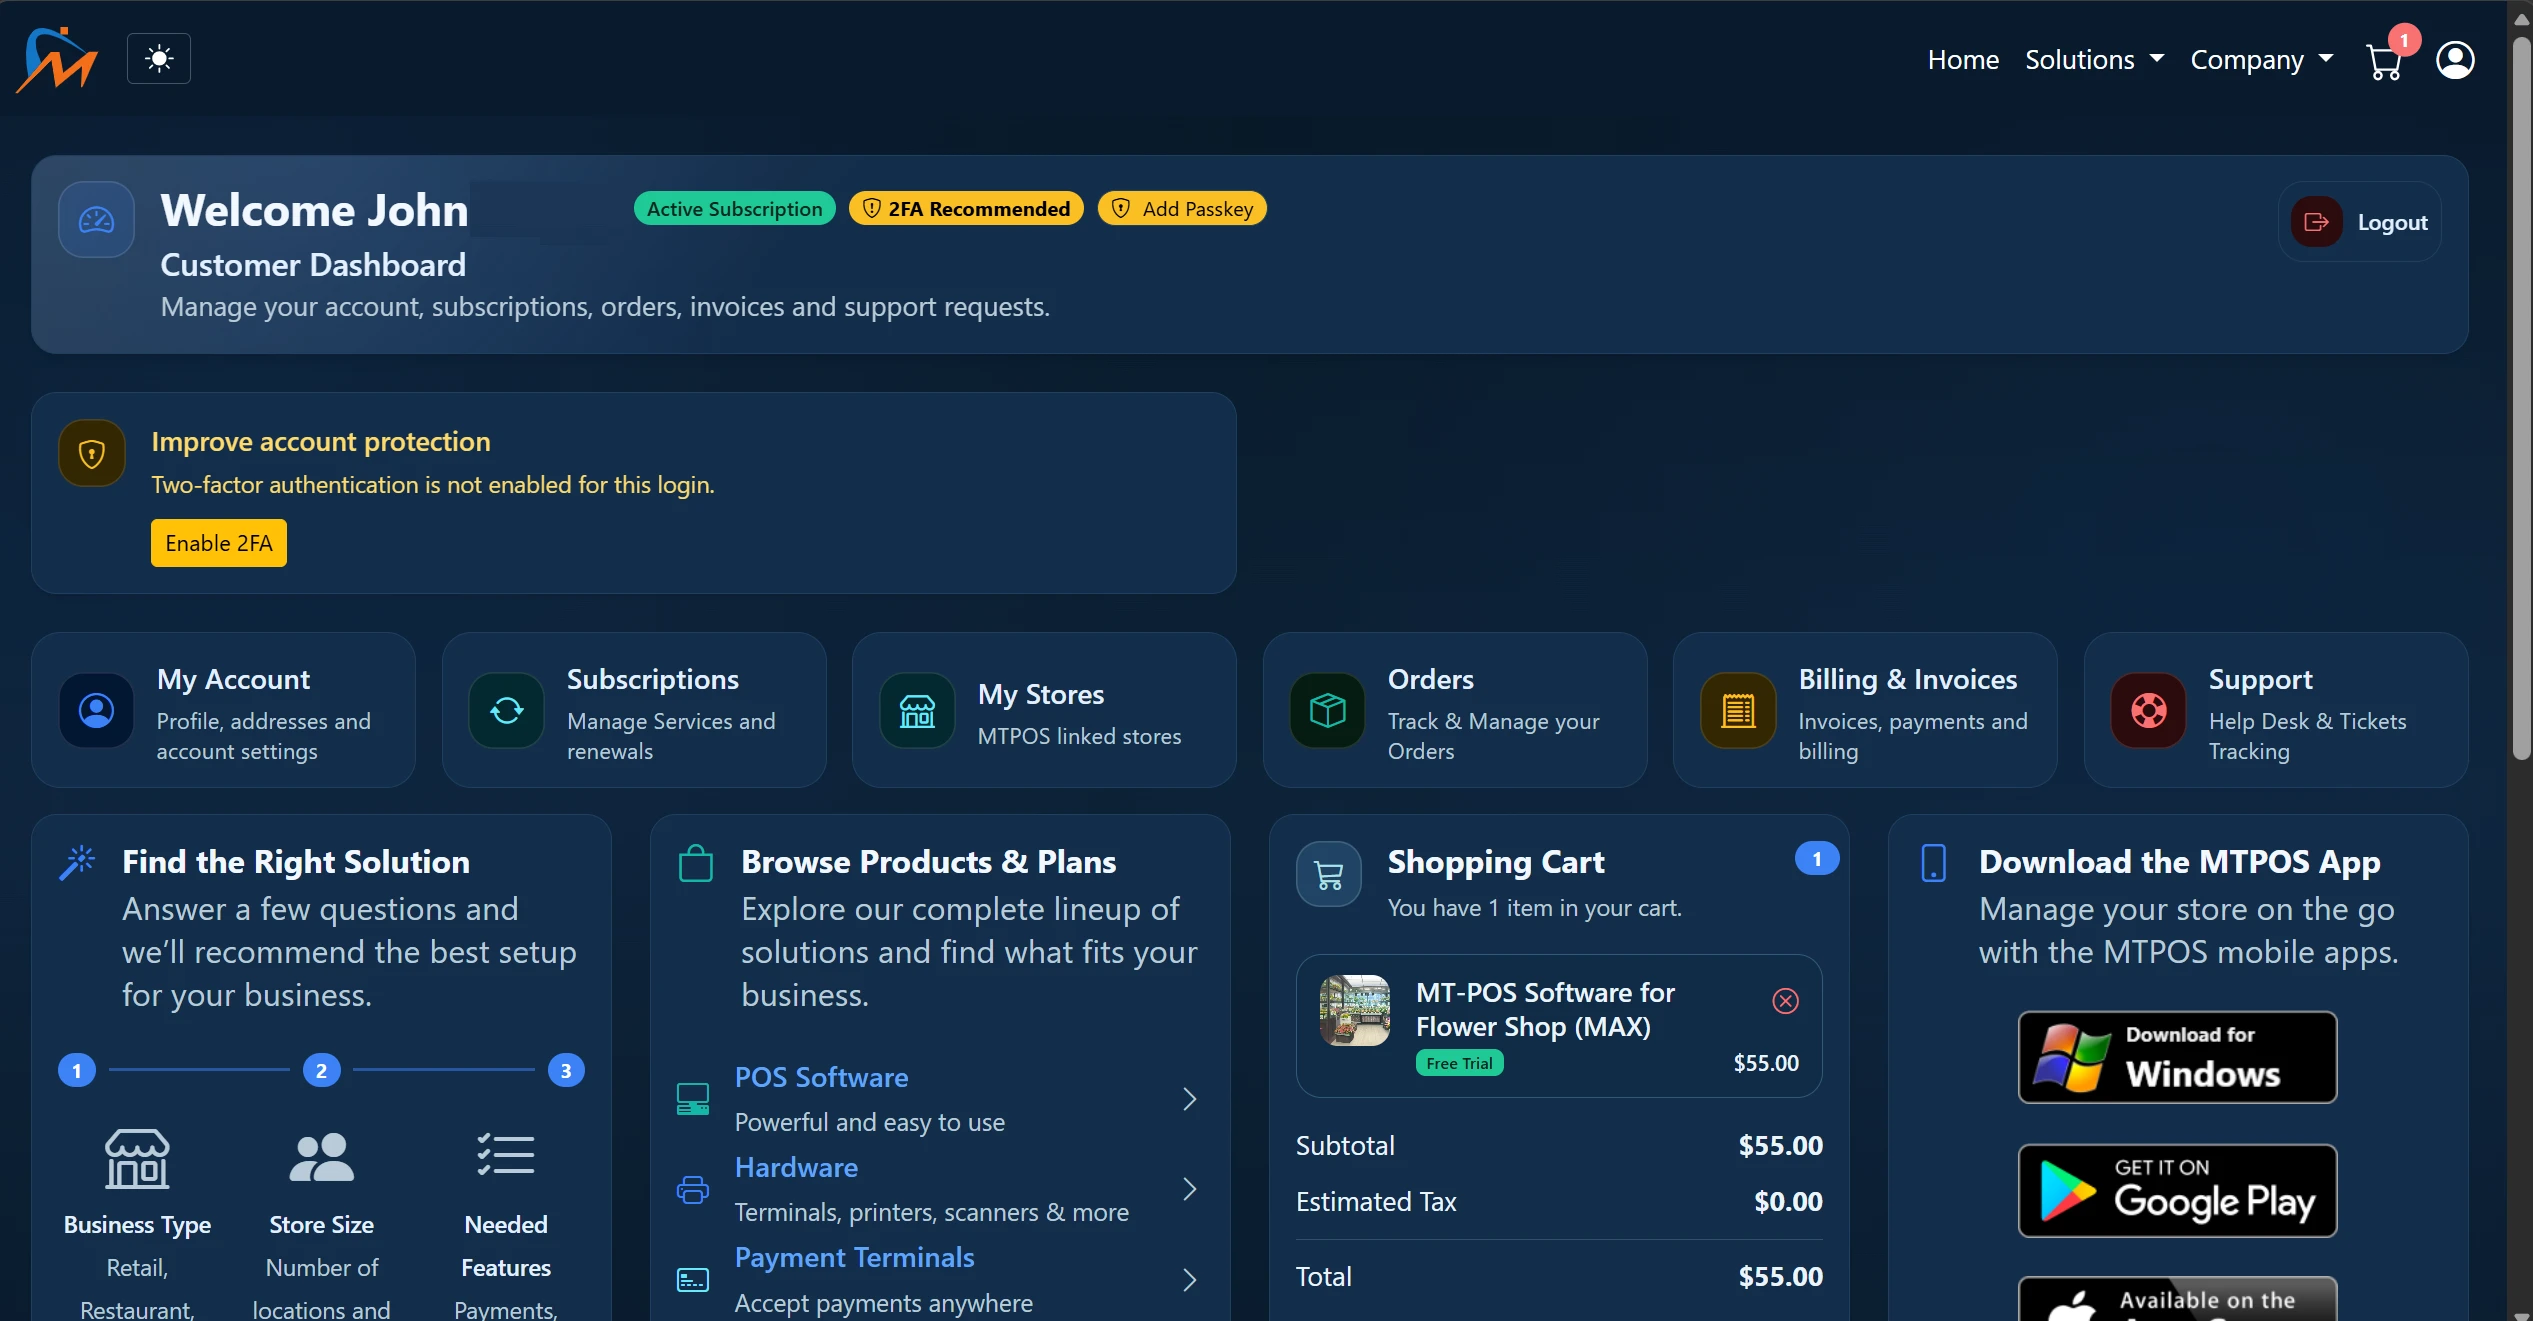Open the shopping cart icon in the header
The width and height of the screenshot is (2533, 1321).
[x=2384, y=61]
